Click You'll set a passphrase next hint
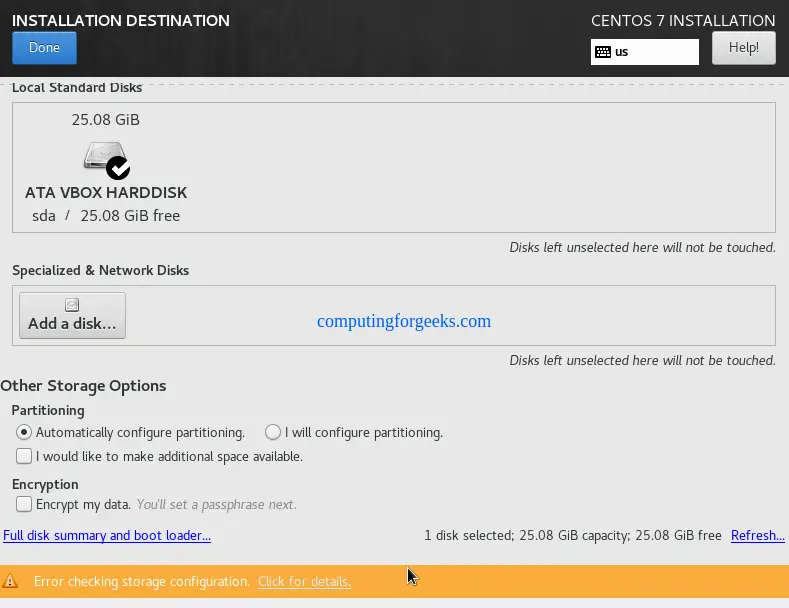This screenshot has height=608, width=789. click(x=216, y=504)
